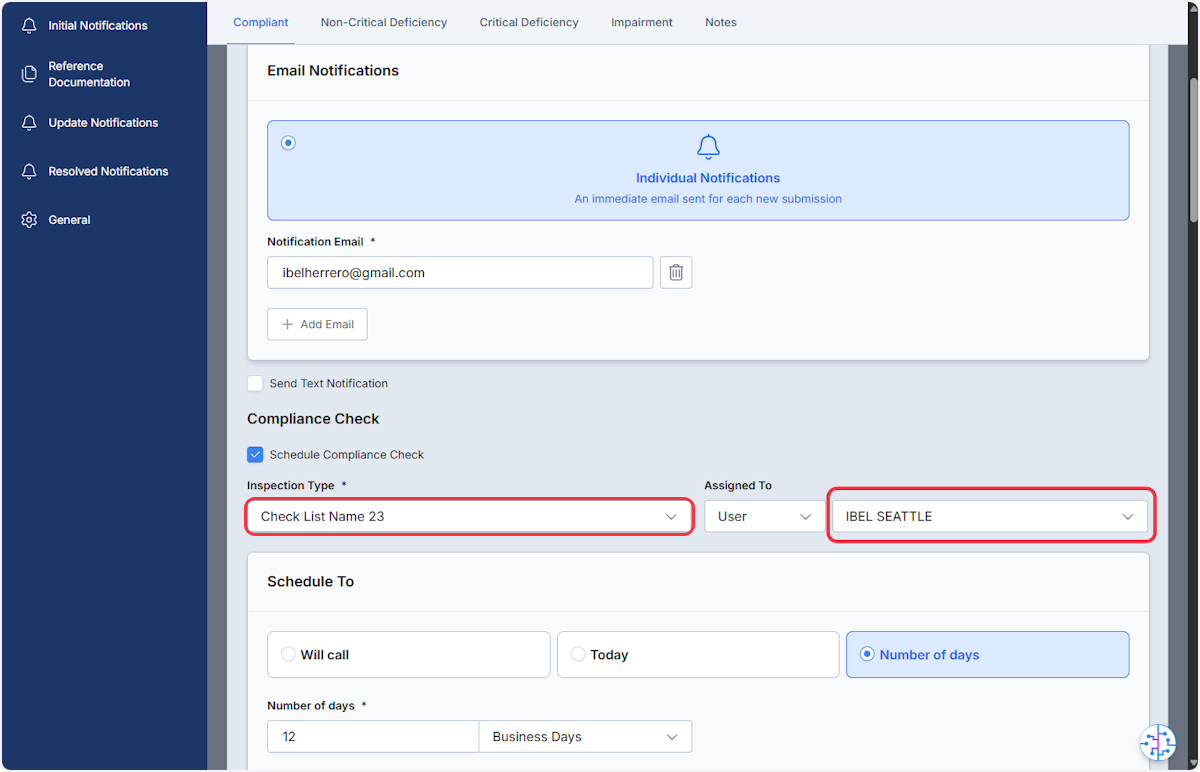Open the IBEL SEATTLE assignee dropdown
This screenshot has width=1200, height=772.
(990, 516)
